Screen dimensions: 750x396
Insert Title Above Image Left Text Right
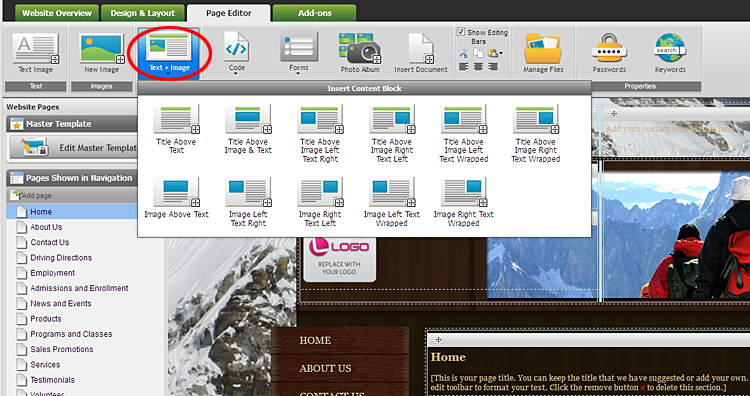320,133
